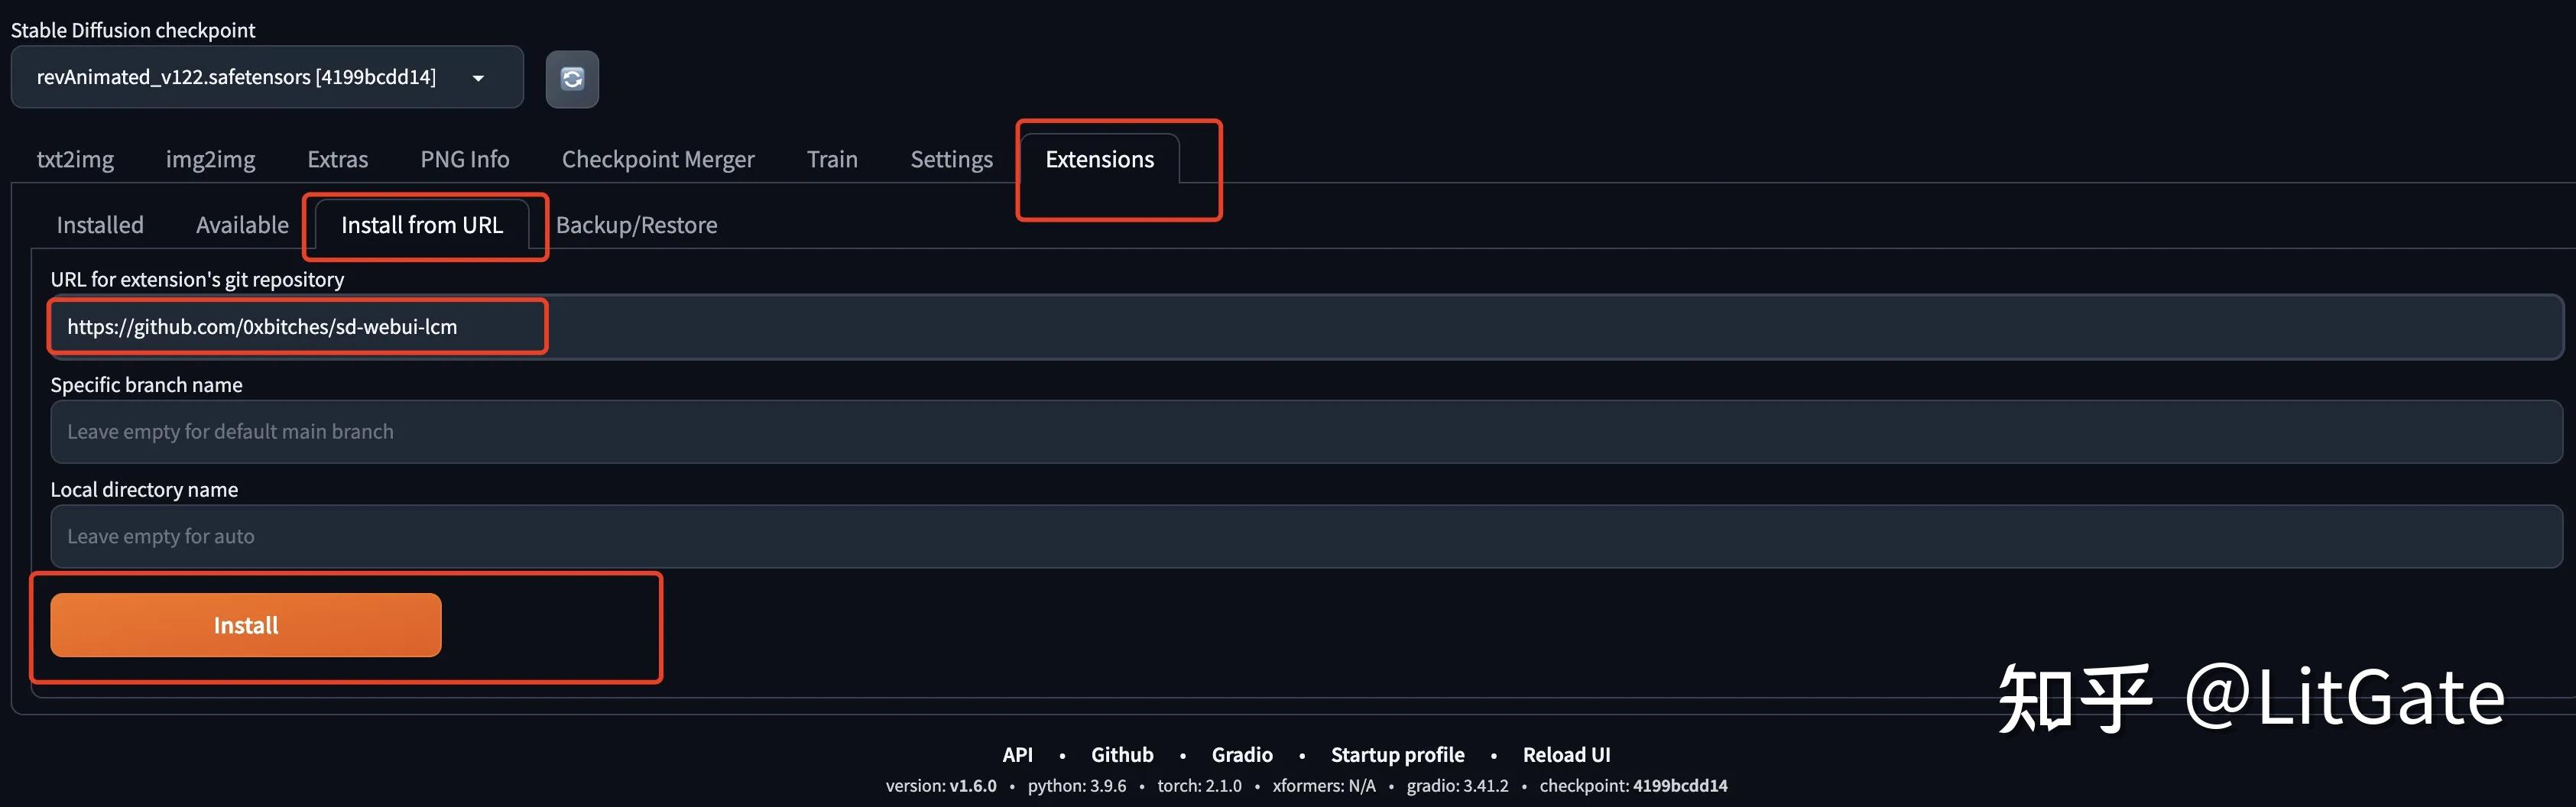Switch to the txt2img tab

pyautogui.click(x=75, y=160)
